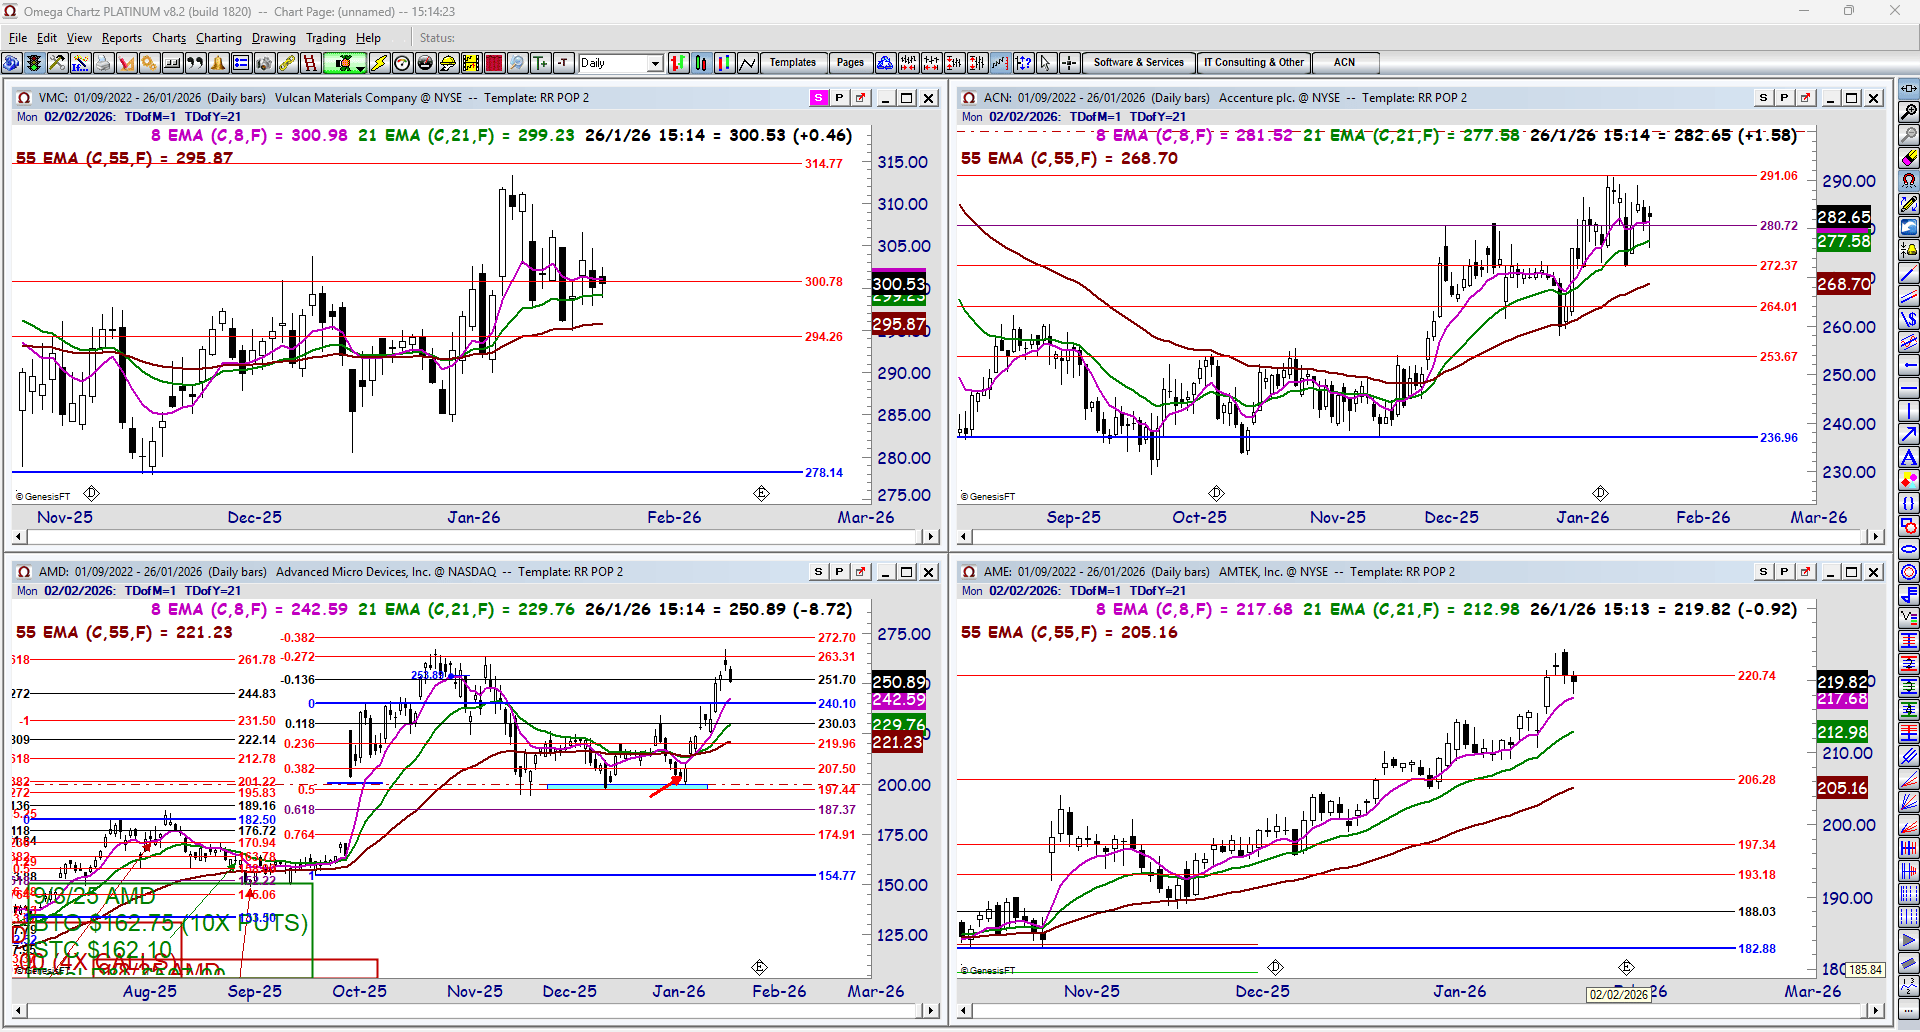
Task: Select the pencil drawing tool in sidebar
Action: point(1909,204)
